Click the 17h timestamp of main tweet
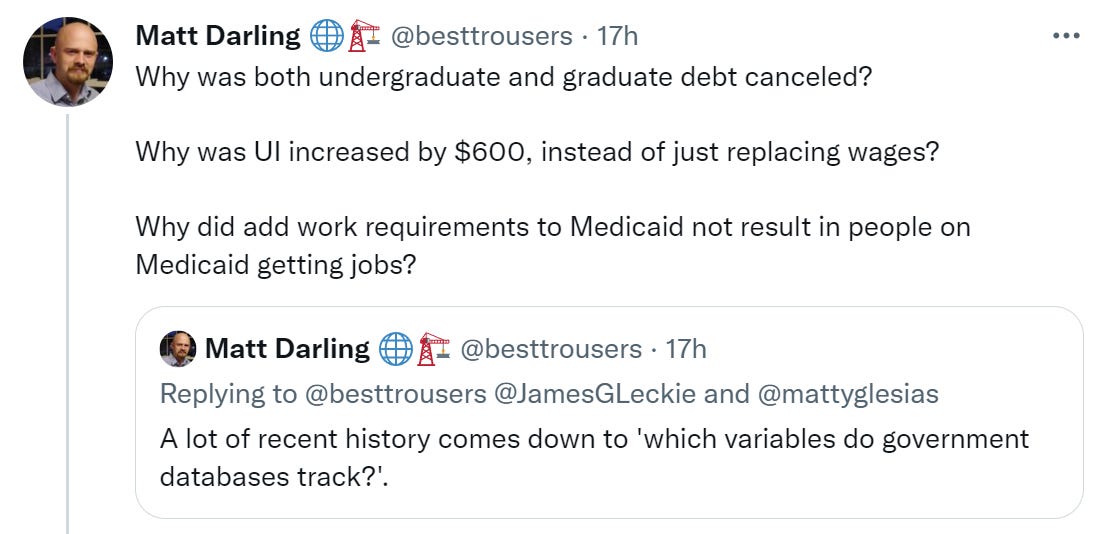The image size is (1099, 534). [x=617, y=36]
